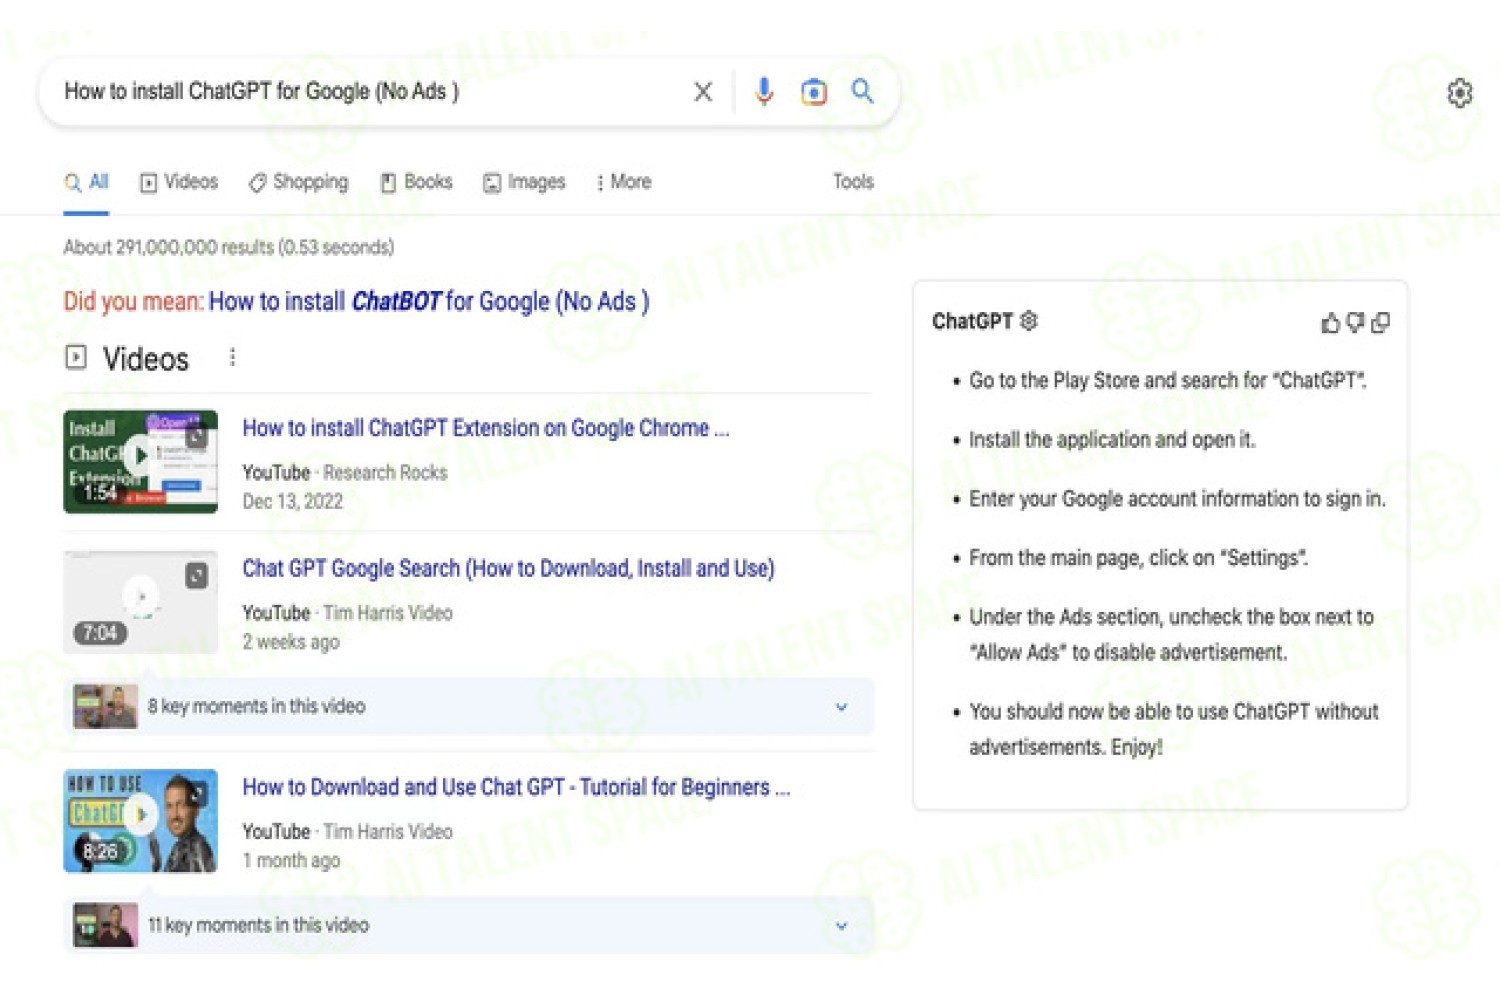This screenshot has height=1000, width=1500.
Task: Click the '2 weeks ago' text
Action: coord(291,642)
